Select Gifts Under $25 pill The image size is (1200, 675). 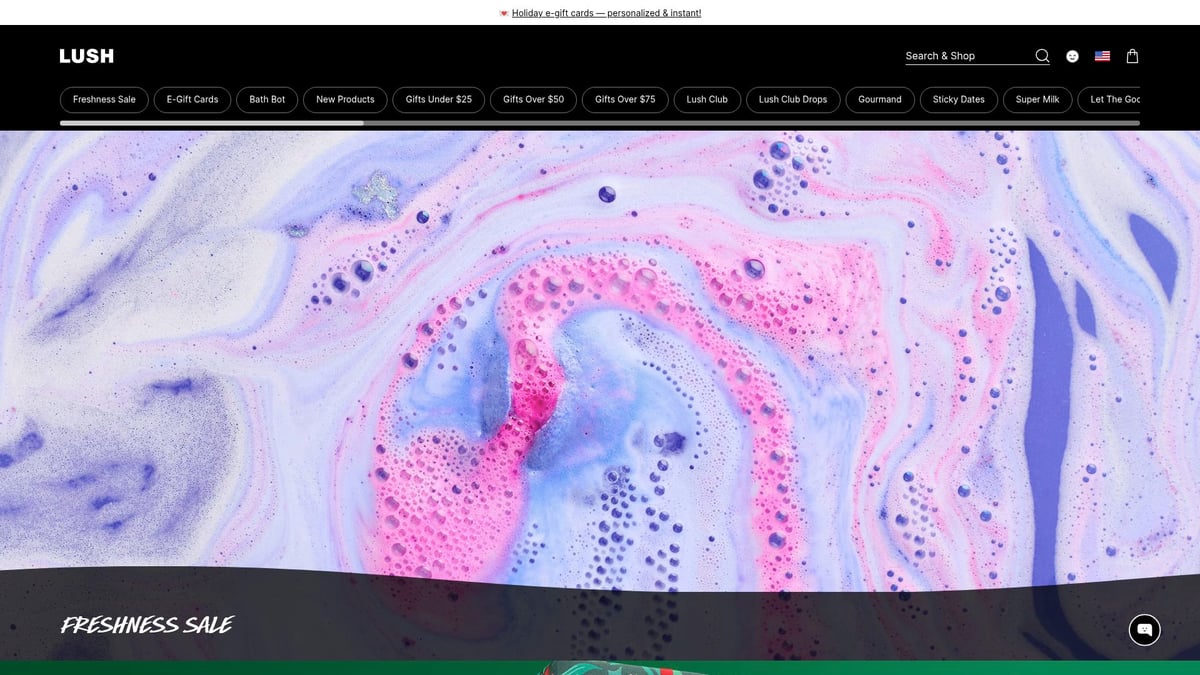438,100
